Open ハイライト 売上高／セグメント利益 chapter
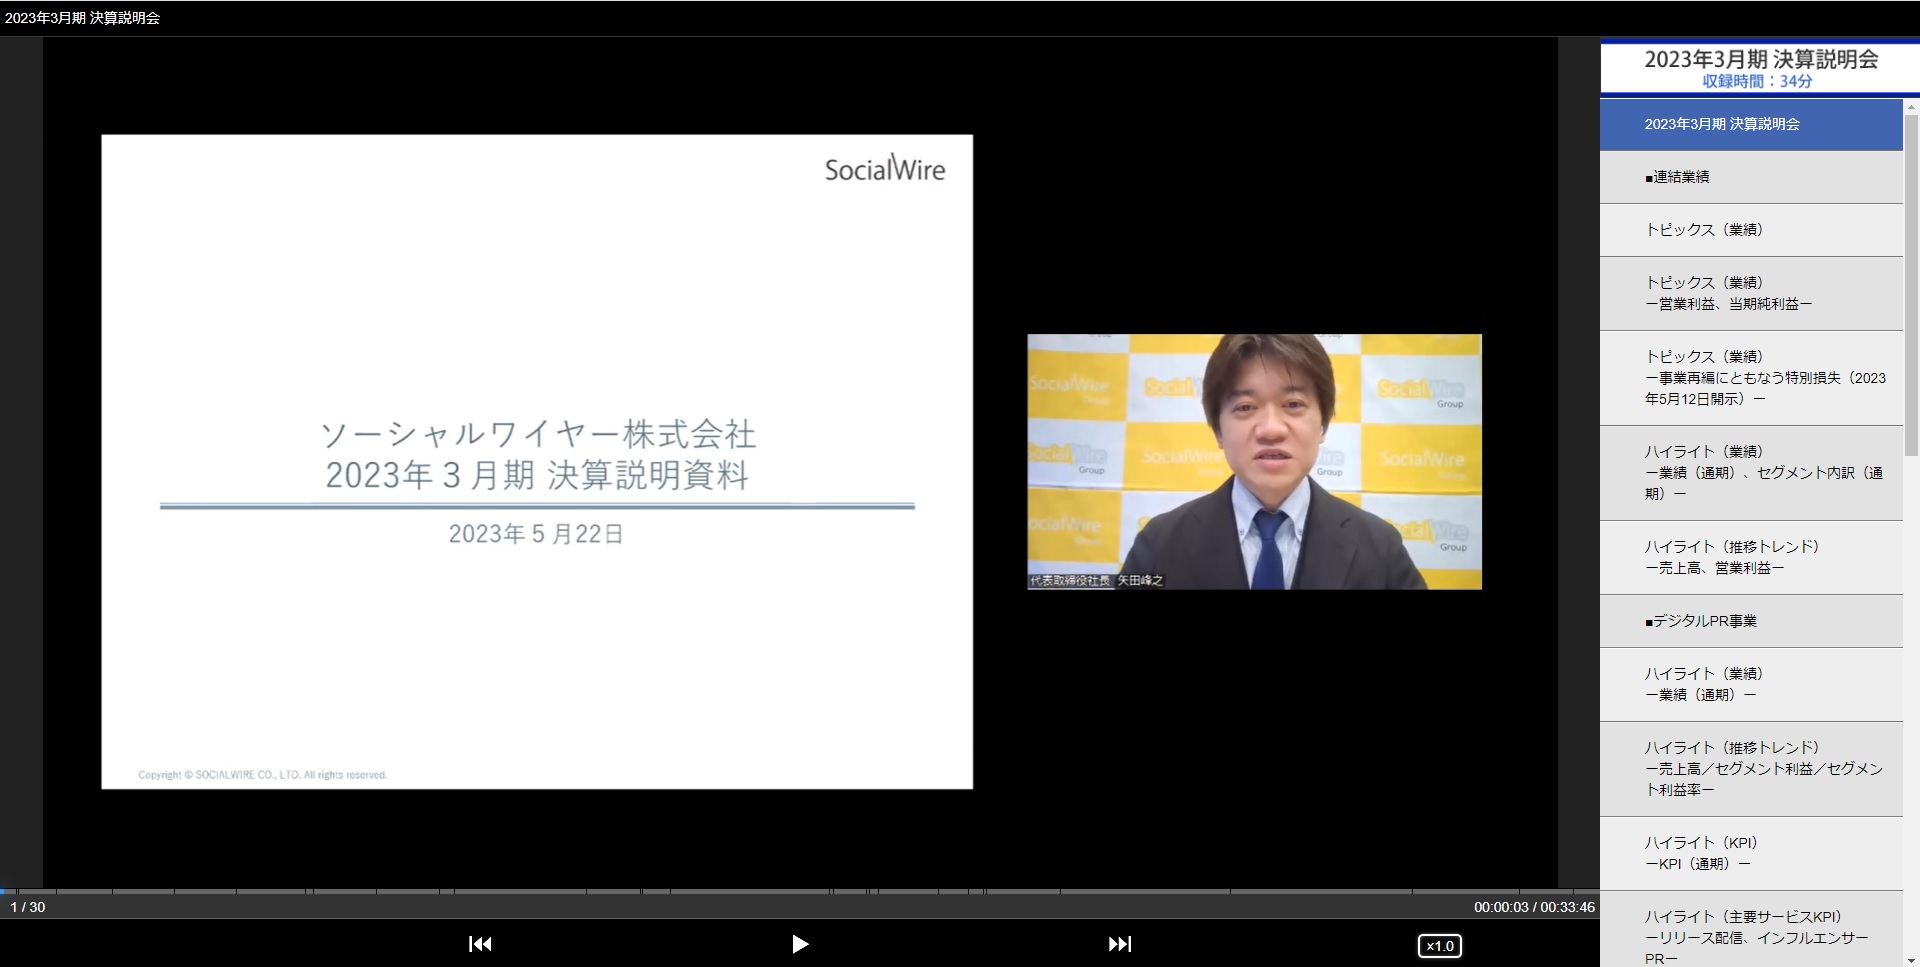Screen dimensions: 1920x967 1751,769
